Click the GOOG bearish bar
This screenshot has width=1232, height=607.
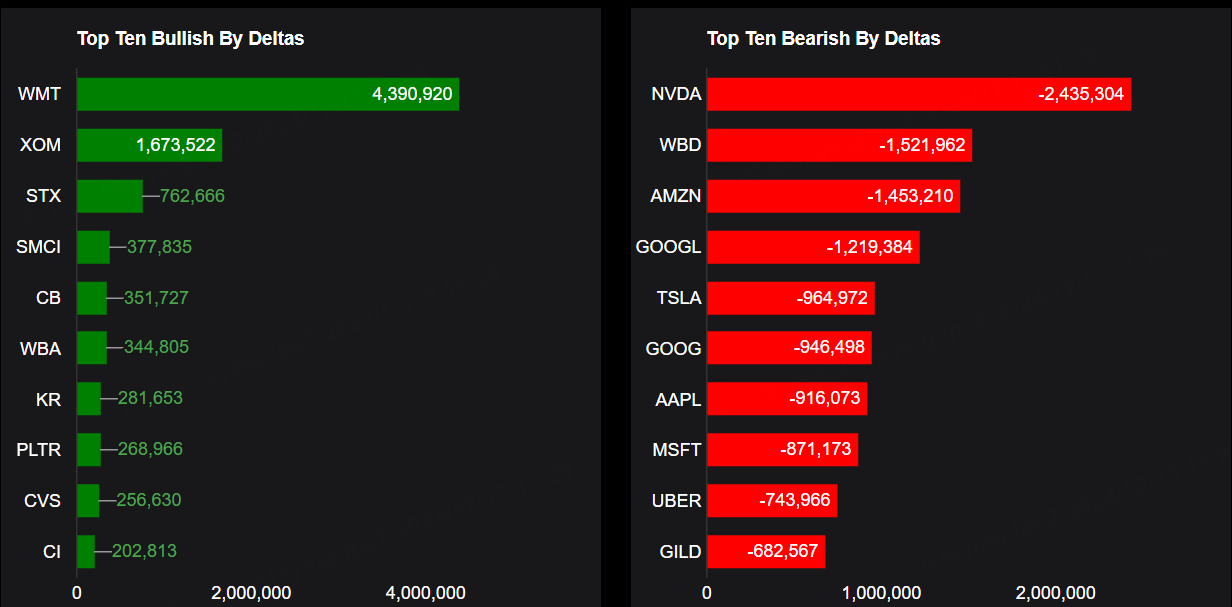coord(789,348)
